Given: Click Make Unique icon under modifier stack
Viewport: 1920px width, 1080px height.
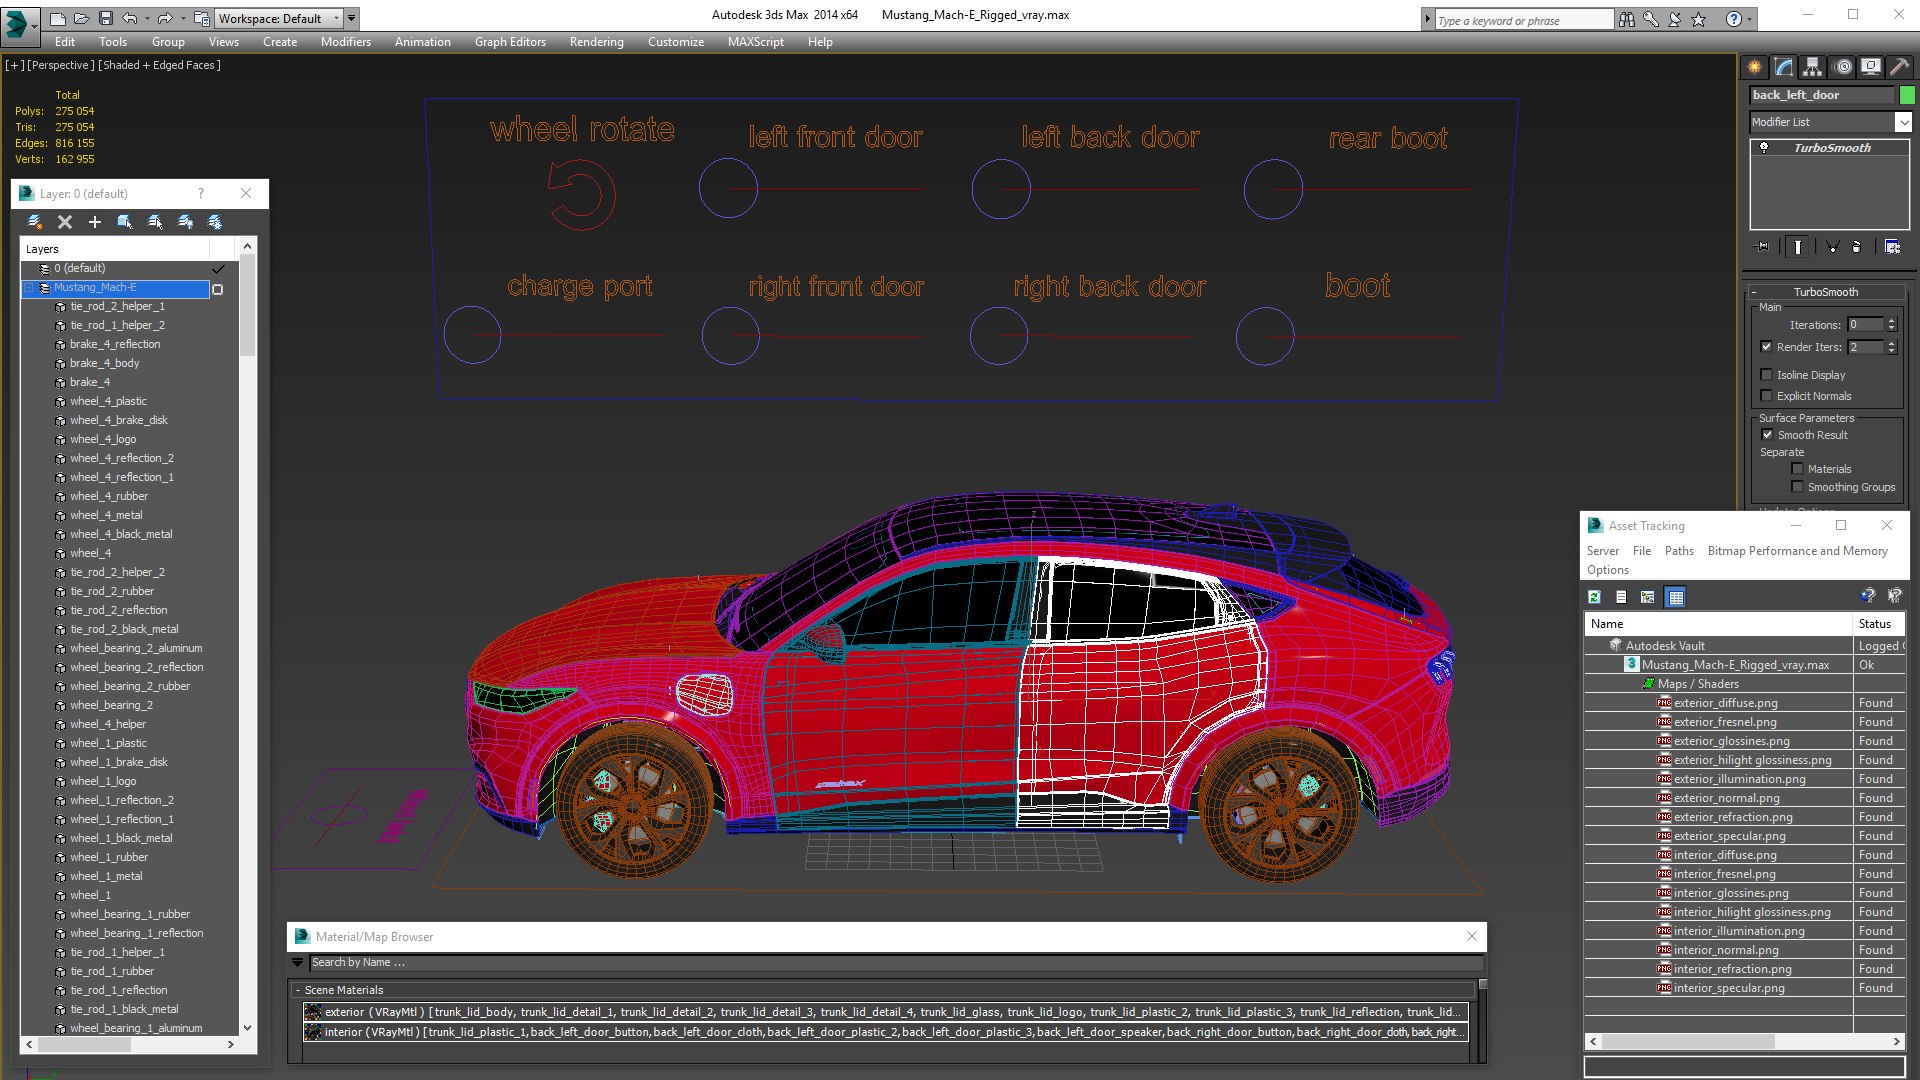Looking at the screenshot, I should point(1832,246).
